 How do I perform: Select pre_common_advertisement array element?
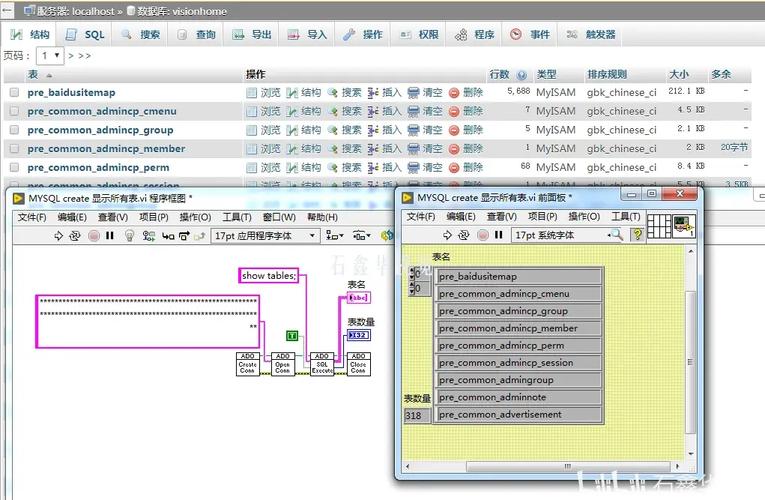point(519,415)
